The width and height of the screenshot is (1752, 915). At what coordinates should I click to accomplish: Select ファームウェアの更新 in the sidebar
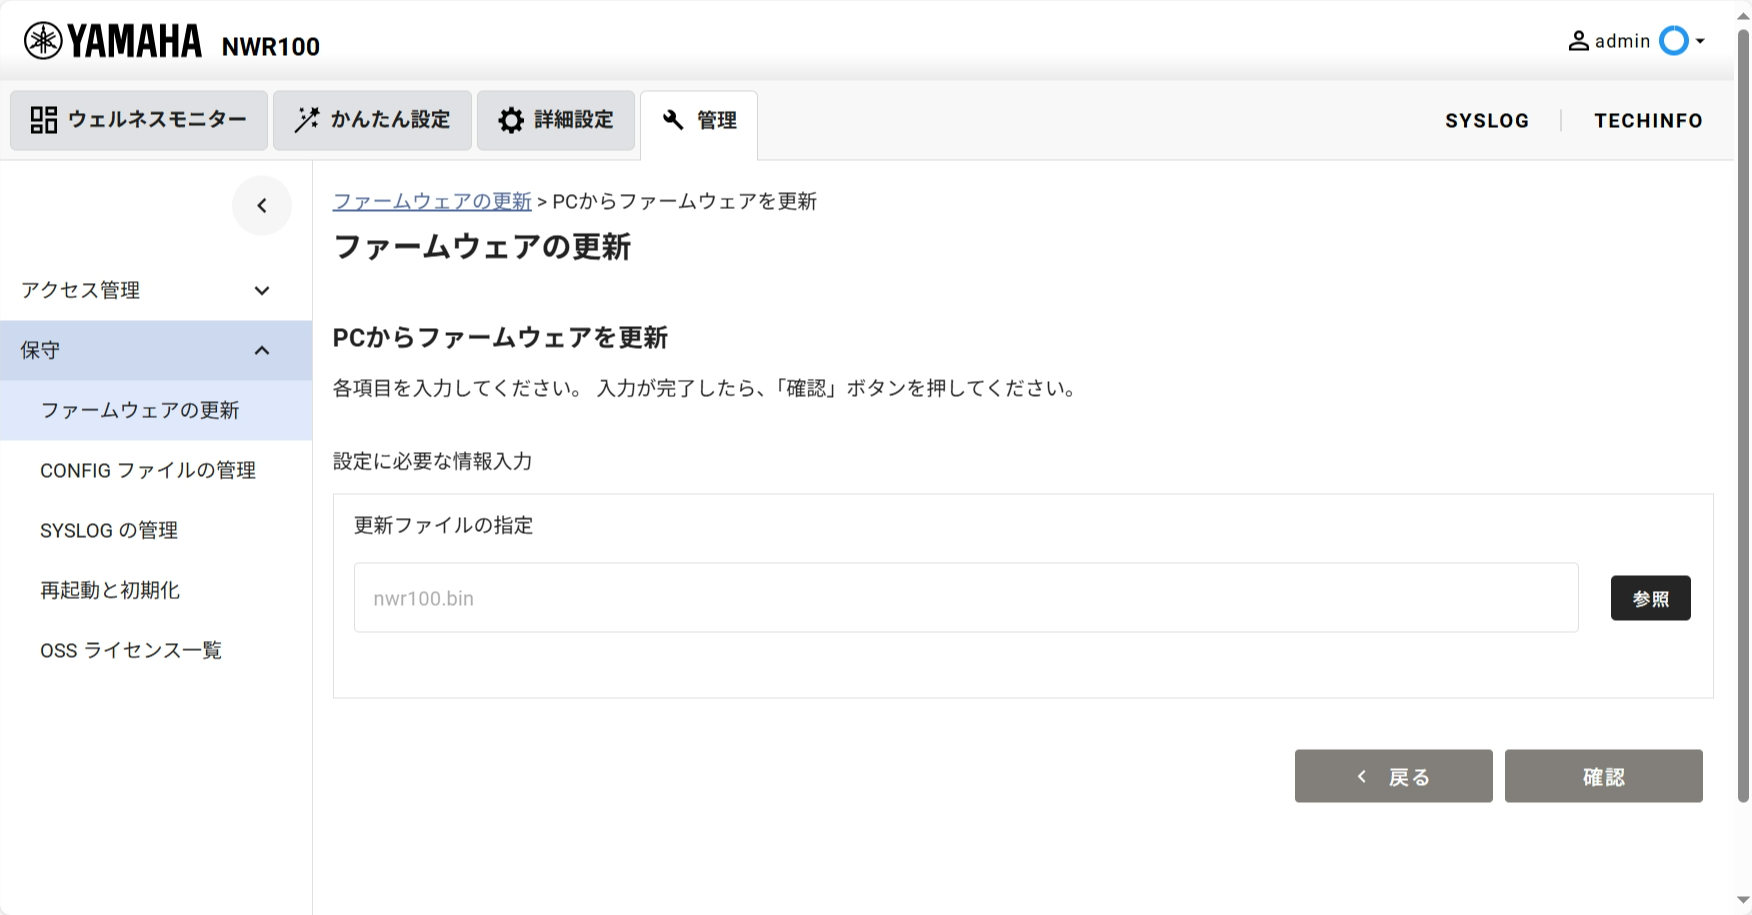[140, 410]
